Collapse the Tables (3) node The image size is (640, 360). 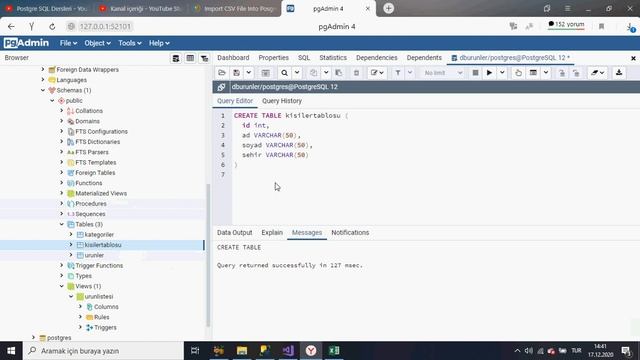(x=62, y=224)
